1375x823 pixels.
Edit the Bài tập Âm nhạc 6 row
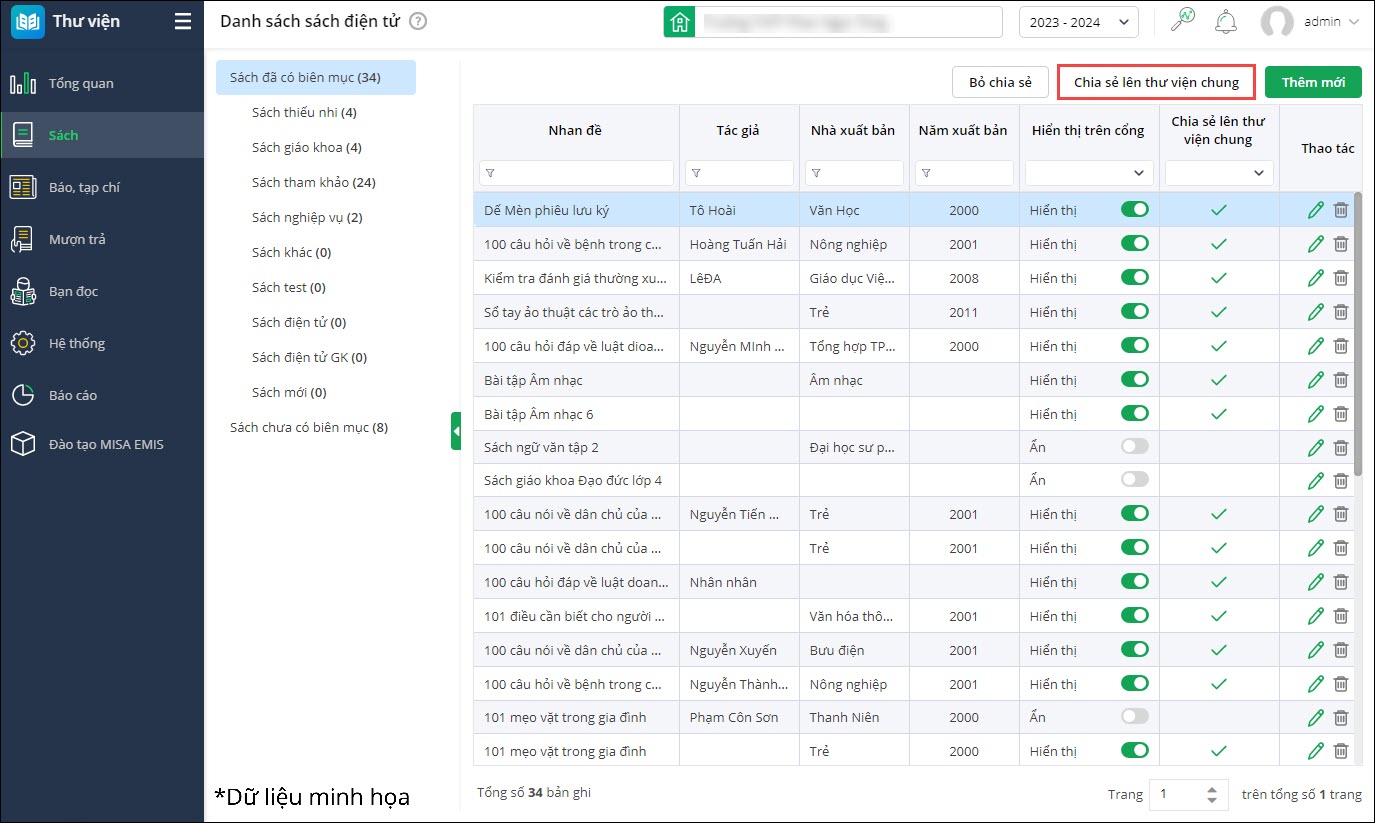point(1316,414)
